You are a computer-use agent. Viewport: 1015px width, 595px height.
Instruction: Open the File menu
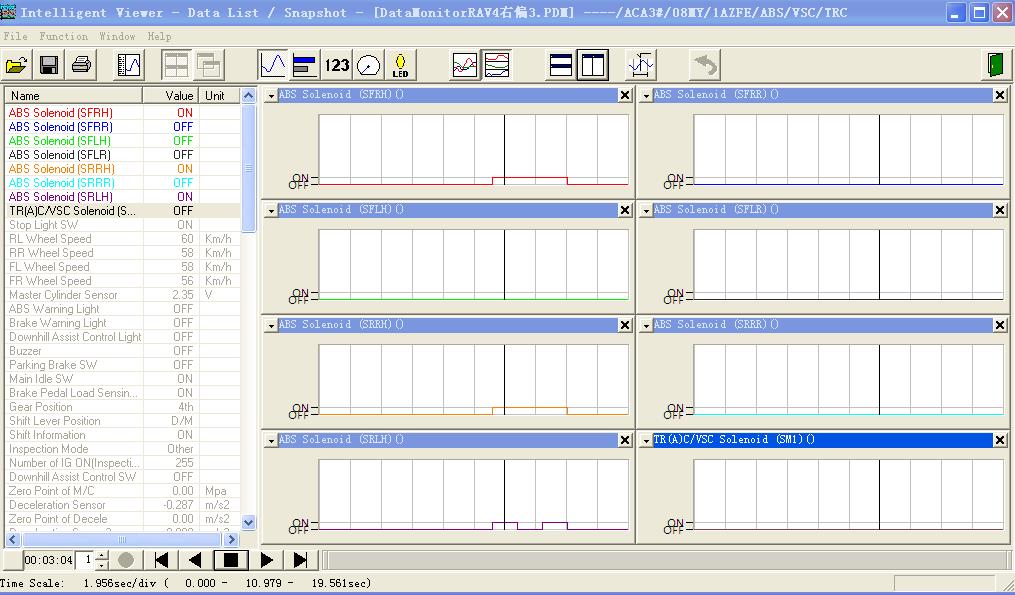[x=16, y=36]
